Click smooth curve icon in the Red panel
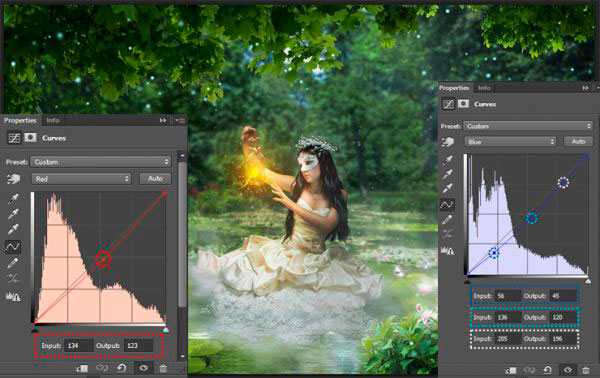Image resolution: width=600 pixels, height=378 pixels. pos(13,278)
